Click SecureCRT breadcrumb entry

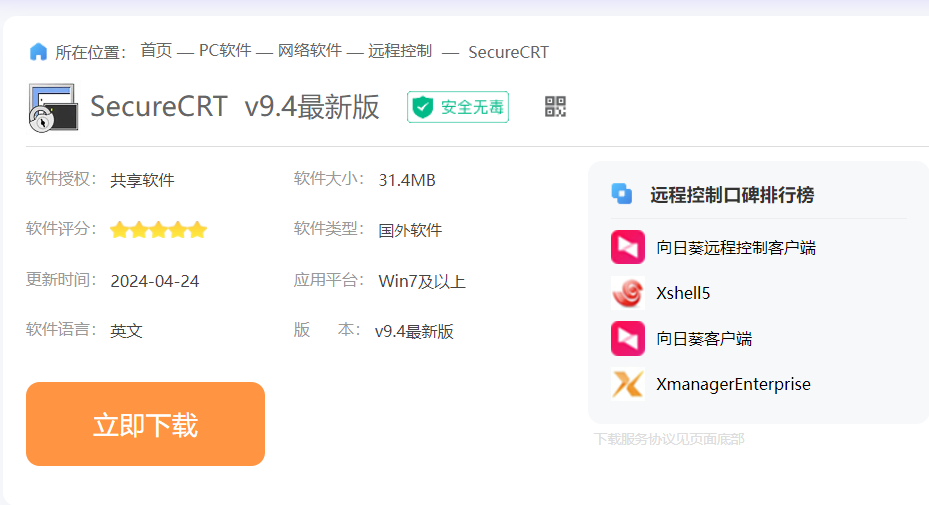pos(508,52)
